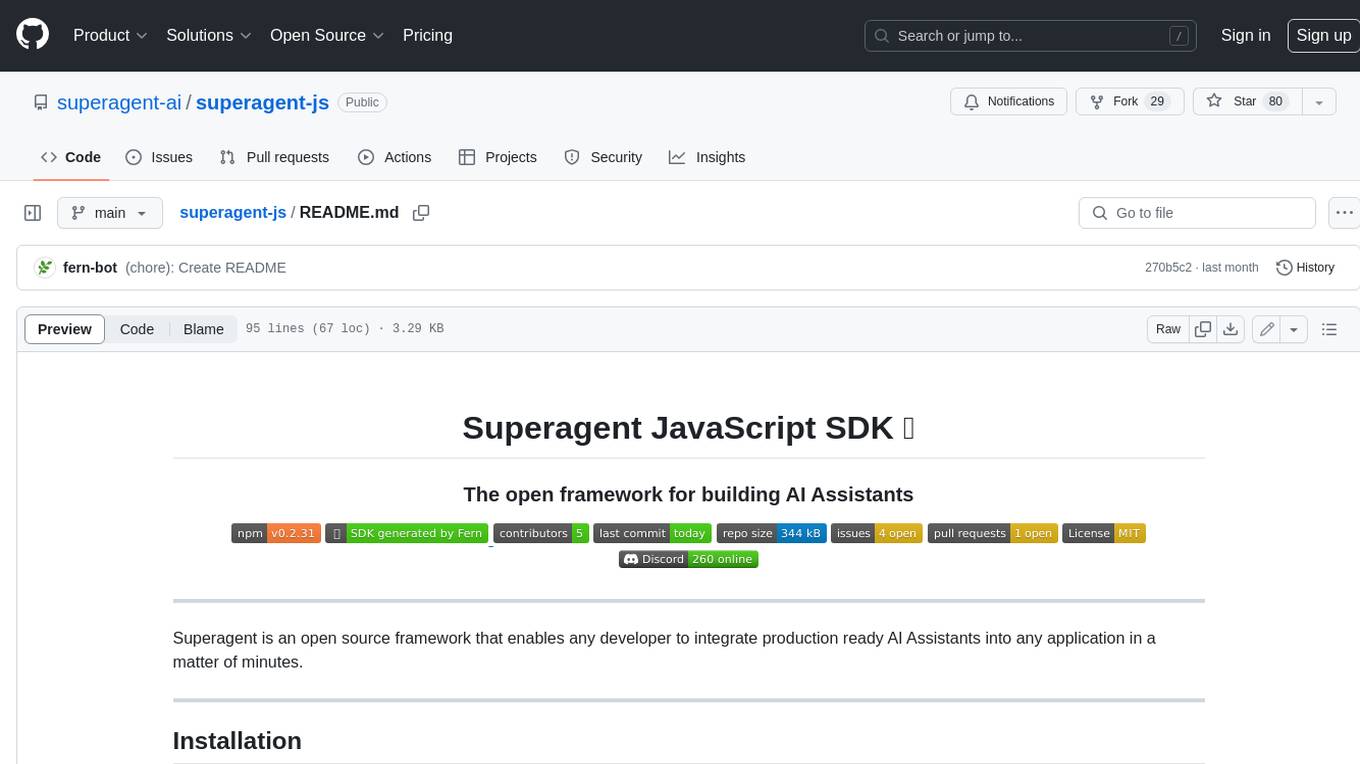Click the issues 4 open badge
This screenshot has width=1360, height=764.
pos(877,533)
